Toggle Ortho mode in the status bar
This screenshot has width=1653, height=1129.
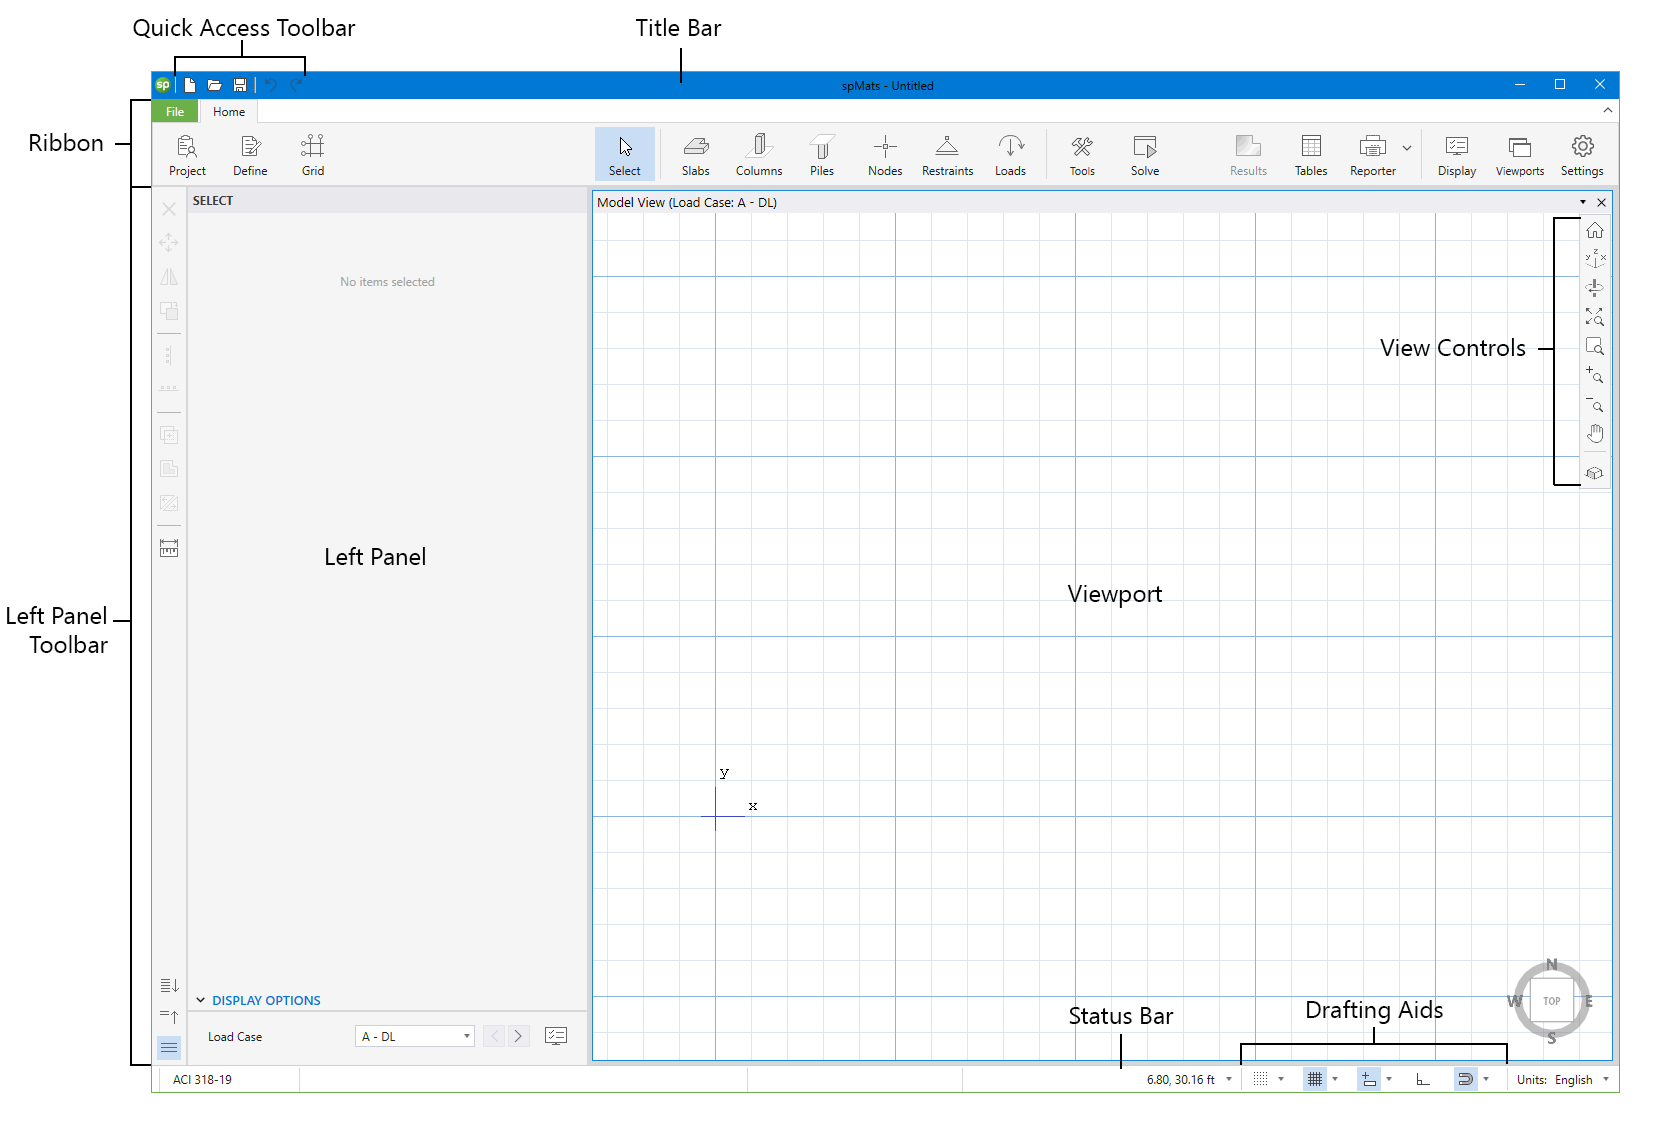pyautogui.click(x=1422, y=1080)
